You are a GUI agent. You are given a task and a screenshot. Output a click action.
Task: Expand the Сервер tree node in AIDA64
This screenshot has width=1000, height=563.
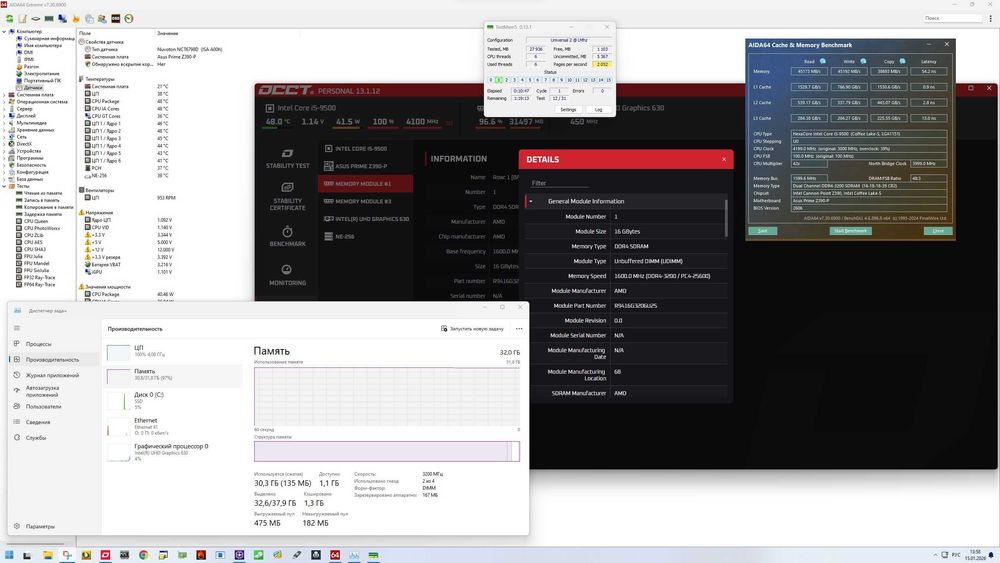(4, 108)
